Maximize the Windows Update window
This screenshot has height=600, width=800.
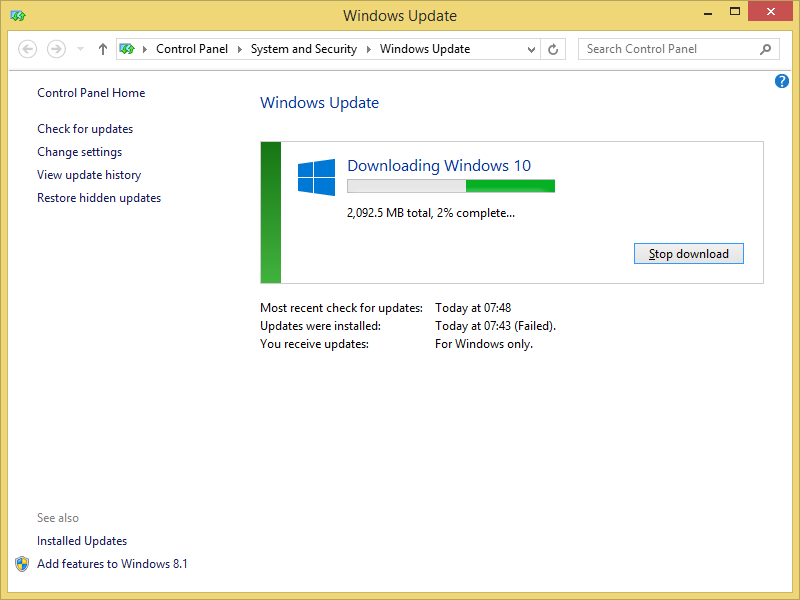(735, 11)
